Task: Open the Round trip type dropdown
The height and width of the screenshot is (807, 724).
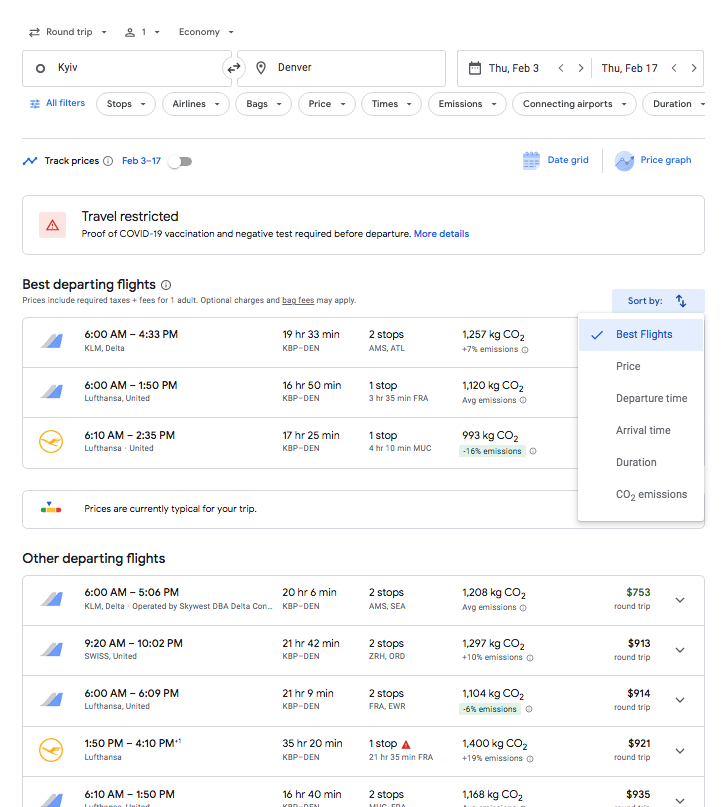Action: [x=67, y=32]
